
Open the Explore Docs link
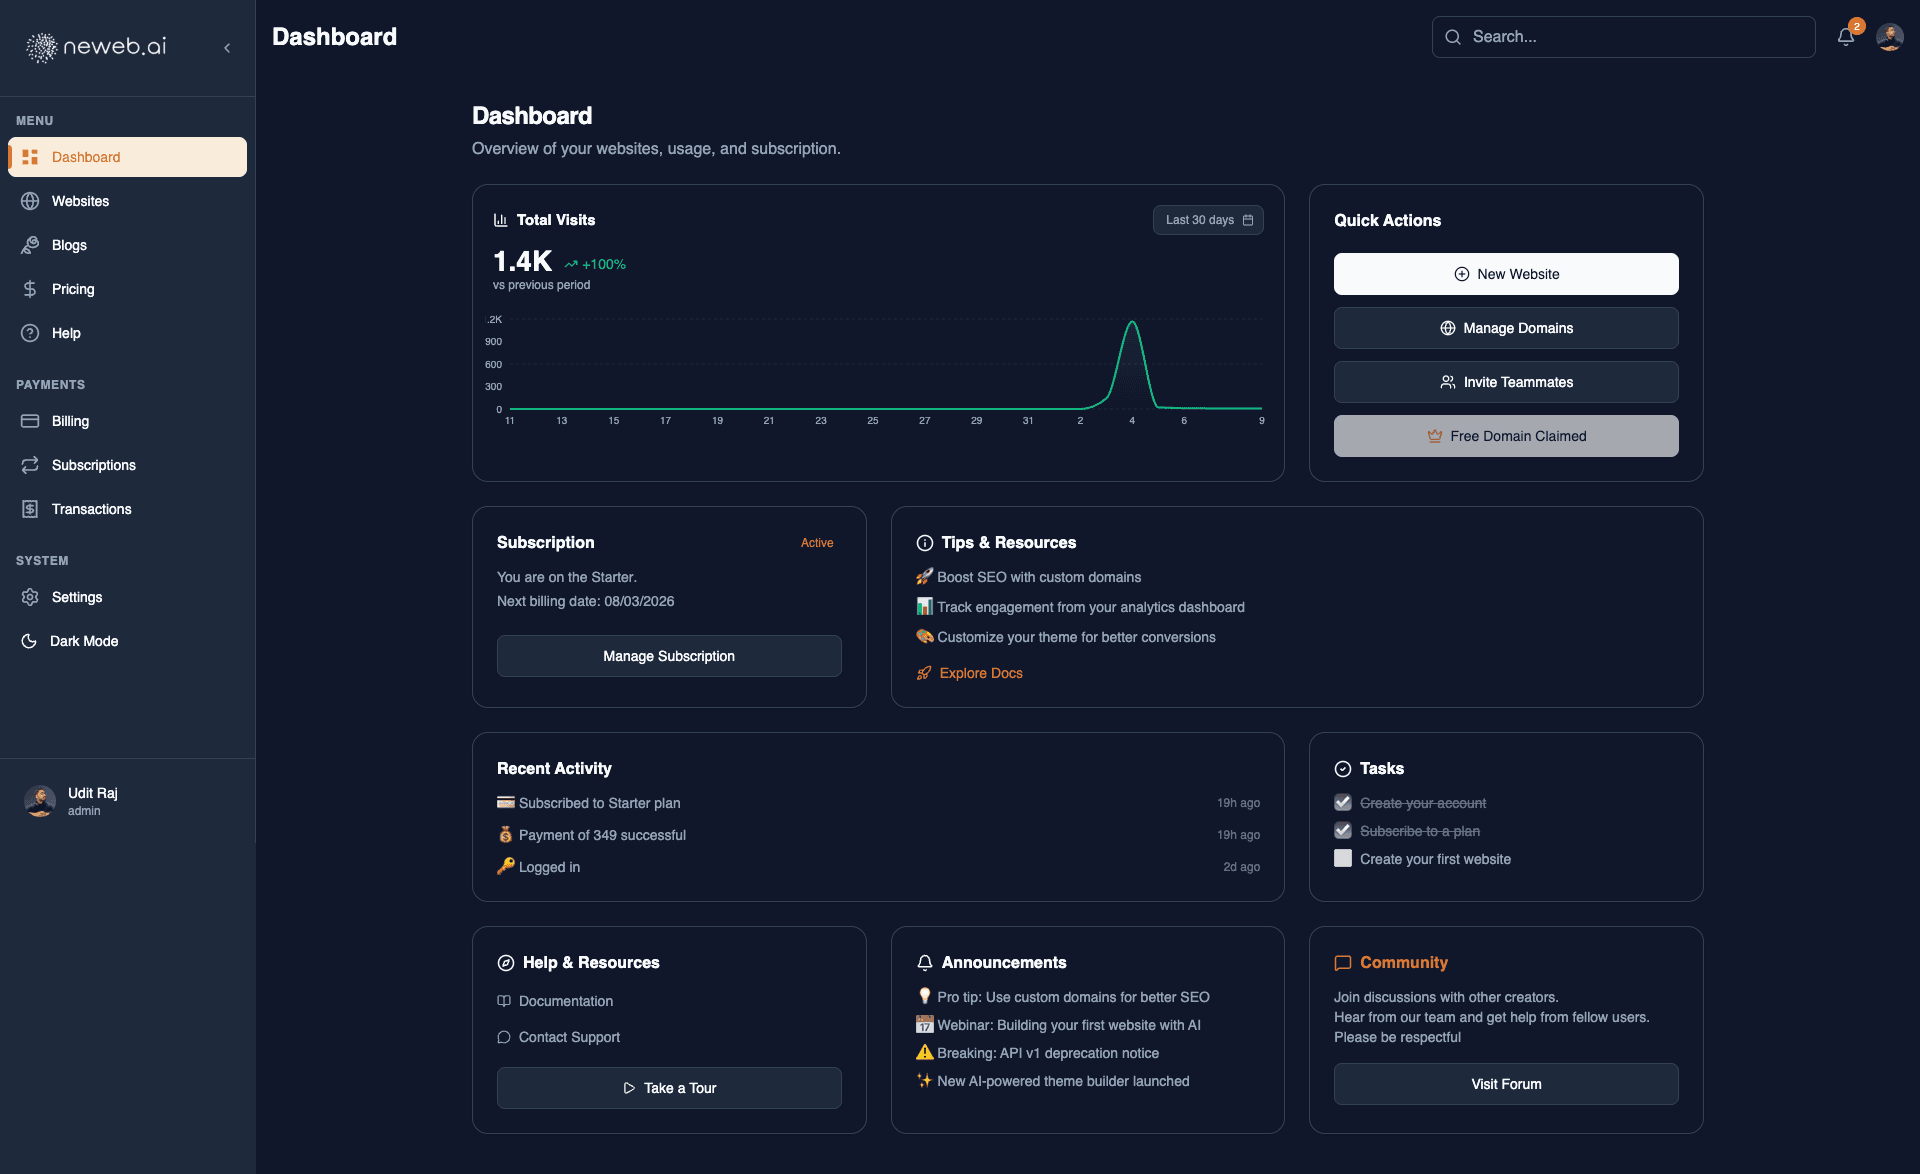click(980, 673)
